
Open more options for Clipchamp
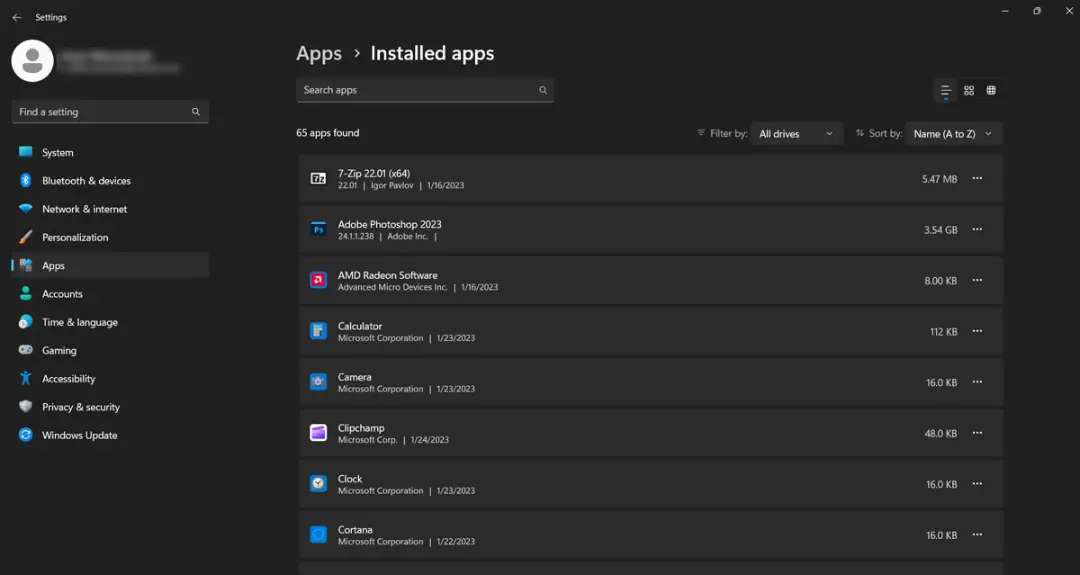pos(977,433)
